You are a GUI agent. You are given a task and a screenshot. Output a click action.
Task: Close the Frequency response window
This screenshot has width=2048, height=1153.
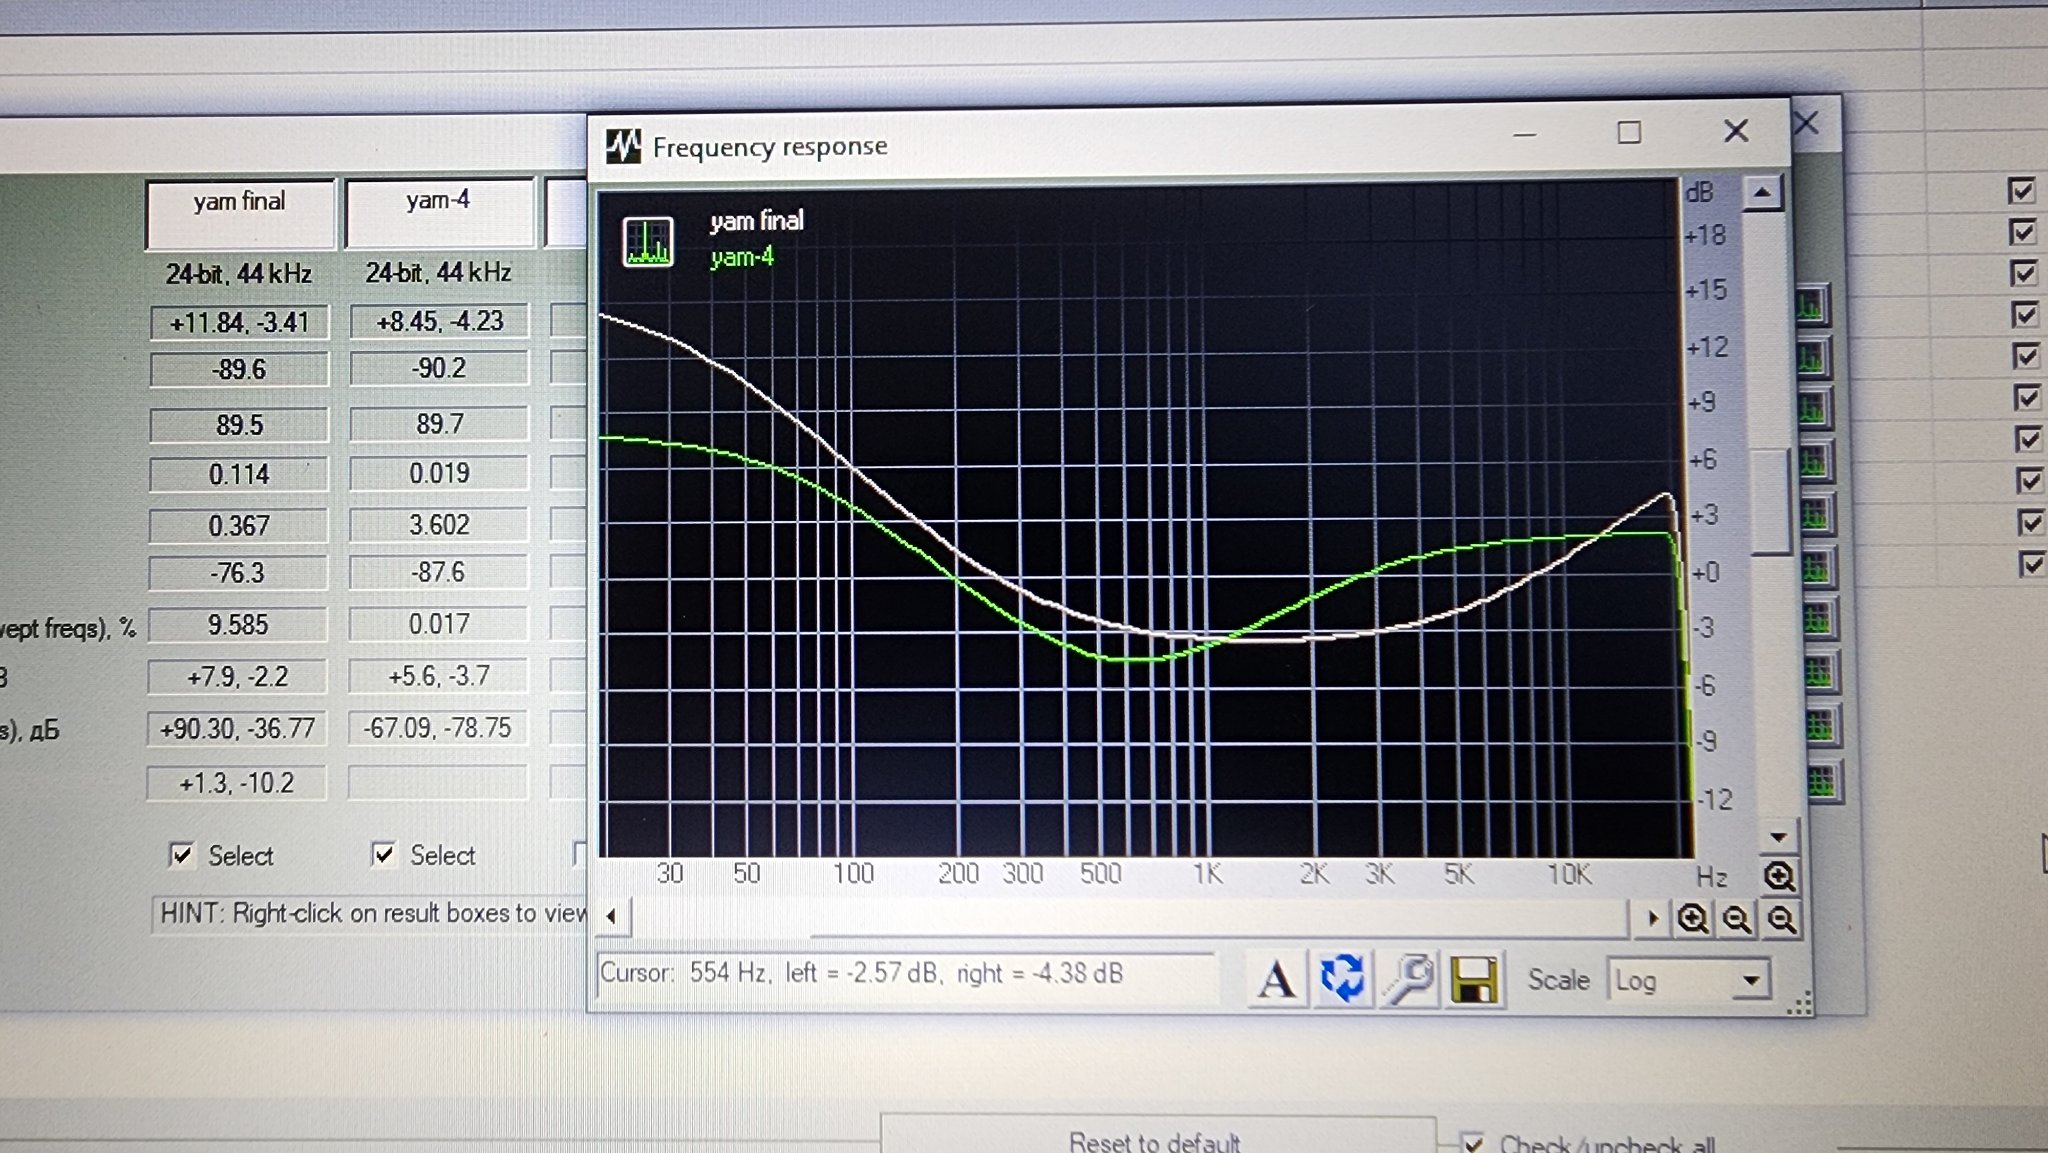click(1736, 131)
